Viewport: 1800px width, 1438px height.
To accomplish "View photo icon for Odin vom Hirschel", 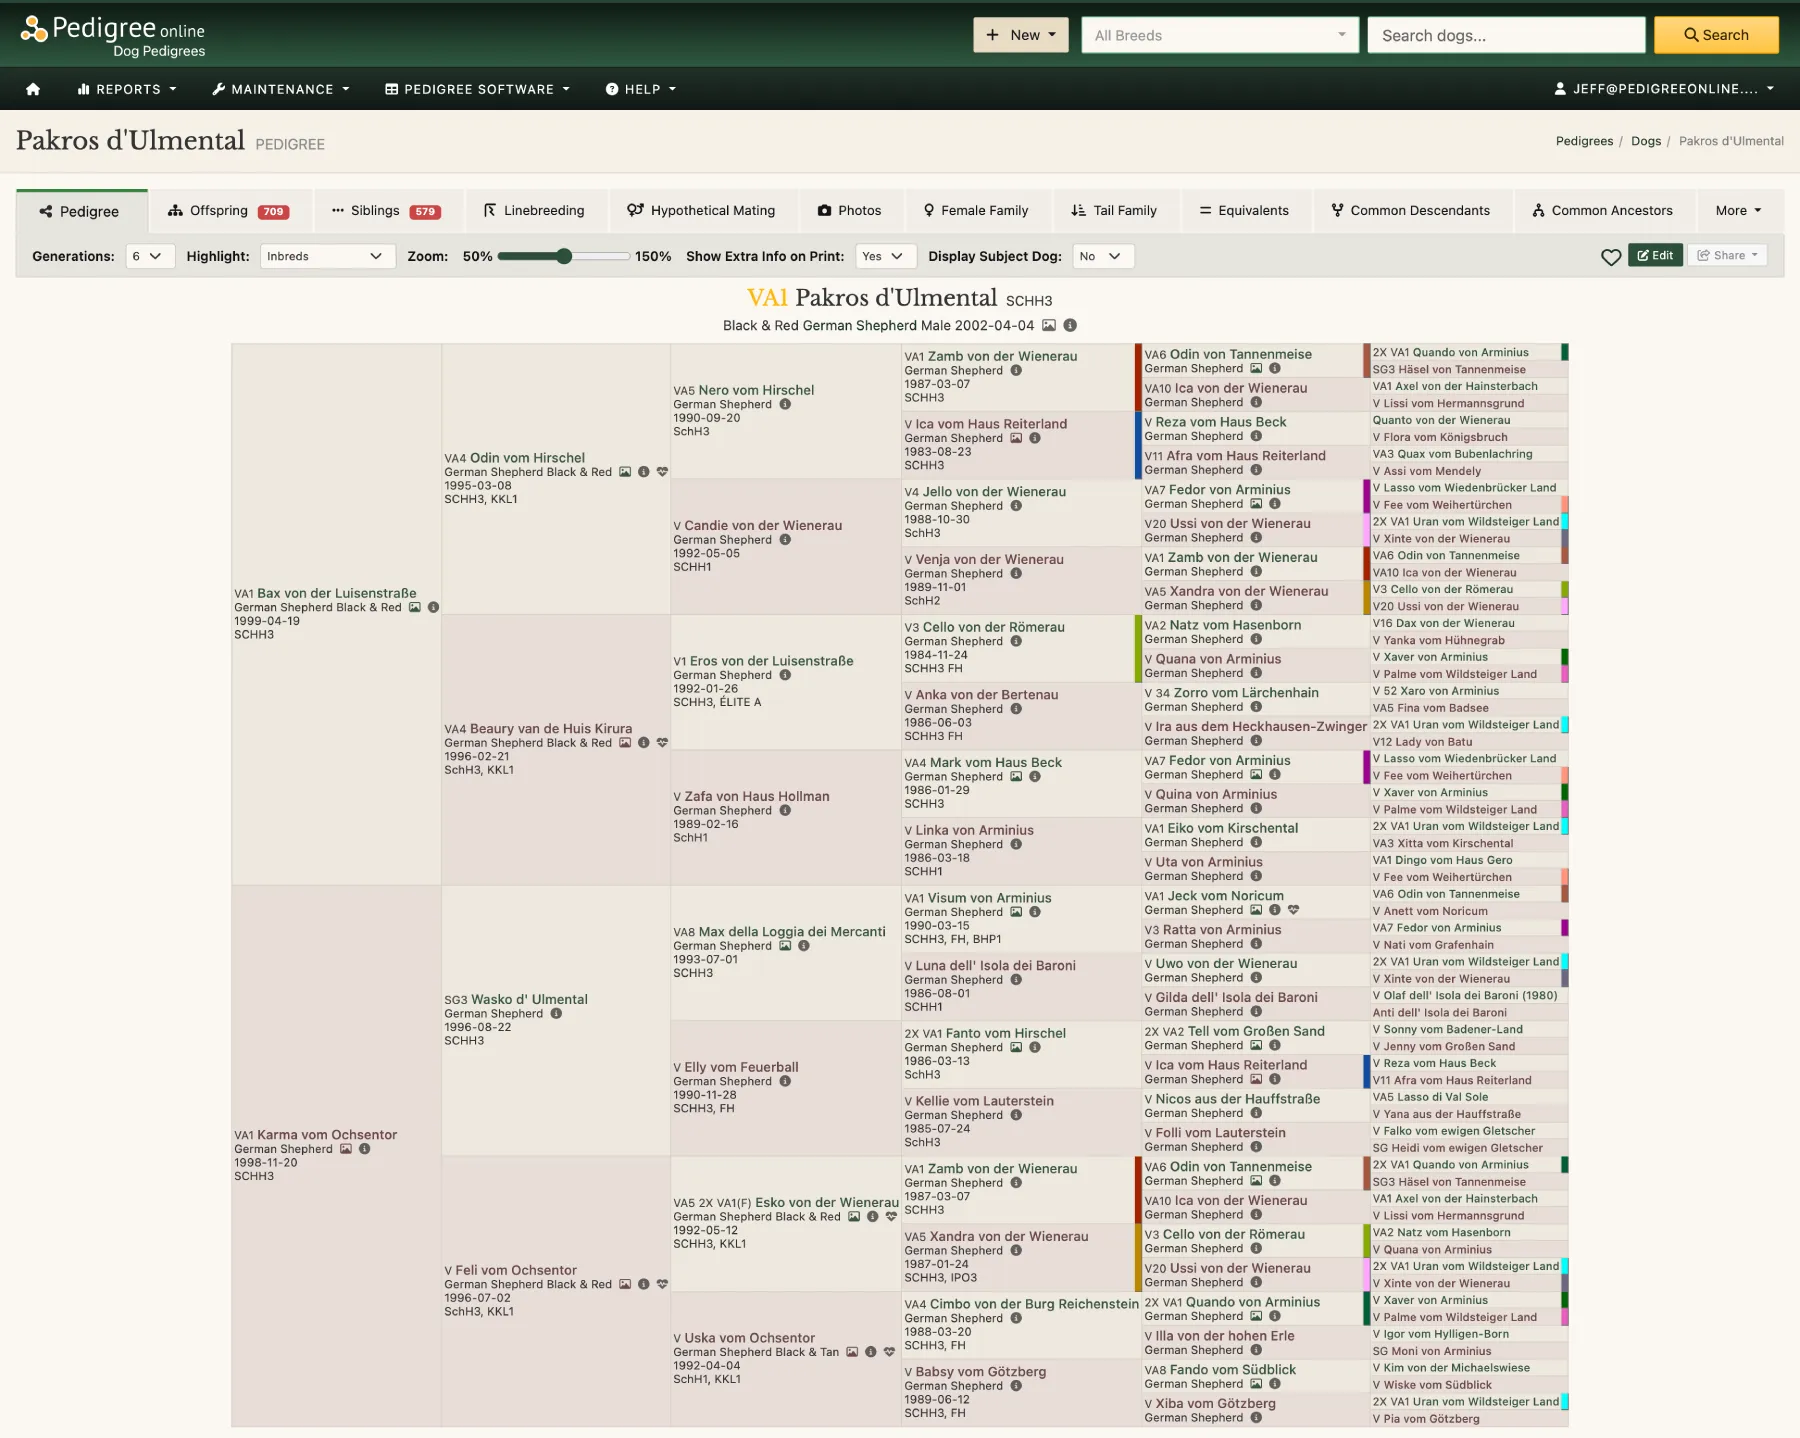I will point(625,472).
